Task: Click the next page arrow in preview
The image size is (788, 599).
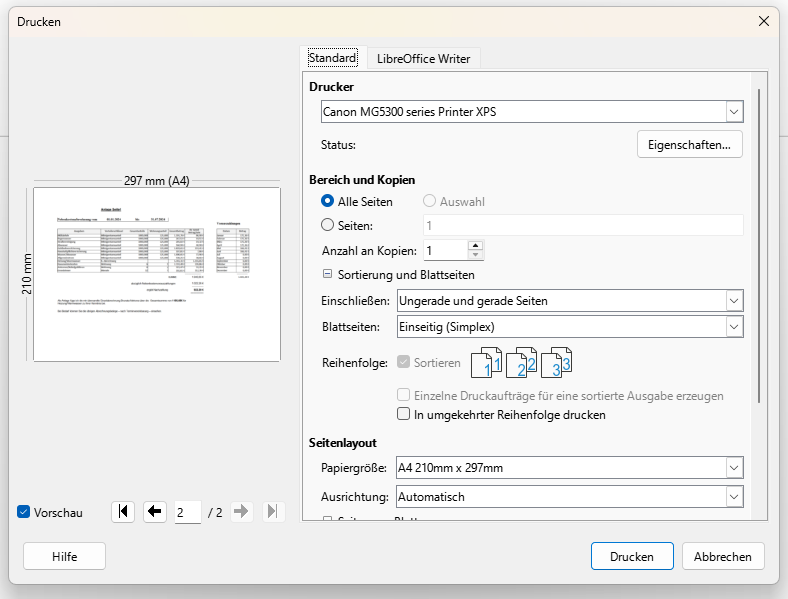Action: click(242, 512)
